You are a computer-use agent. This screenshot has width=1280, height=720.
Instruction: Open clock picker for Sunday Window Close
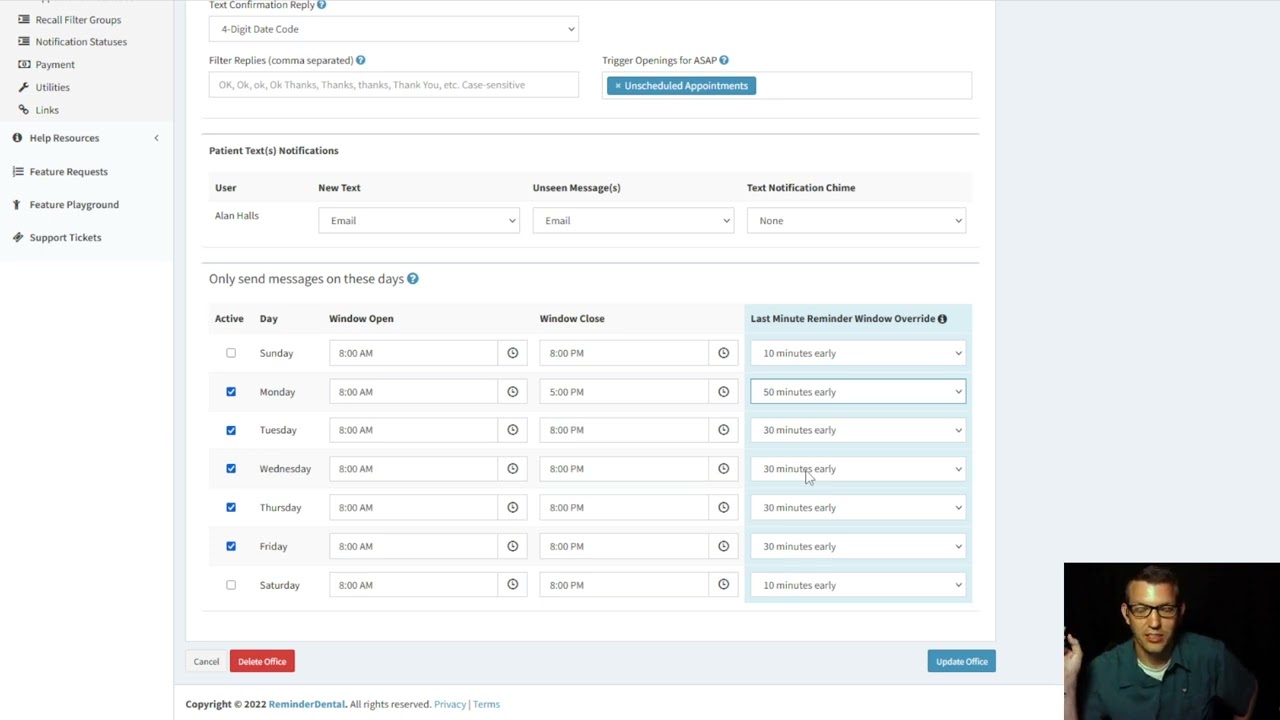click(x=723, y=353)
